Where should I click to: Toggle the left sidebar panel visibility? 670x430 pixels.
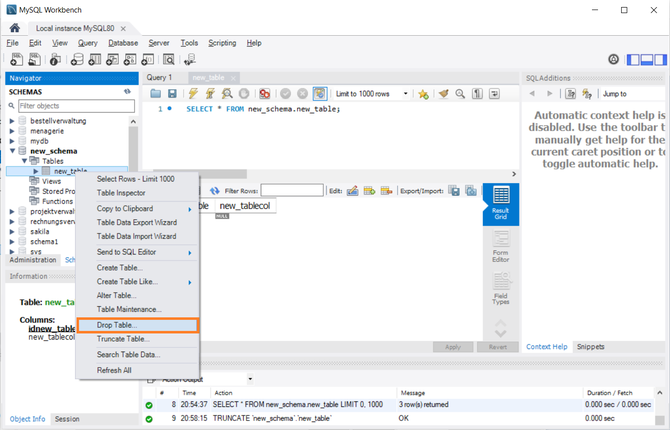[x=633, y=59]
